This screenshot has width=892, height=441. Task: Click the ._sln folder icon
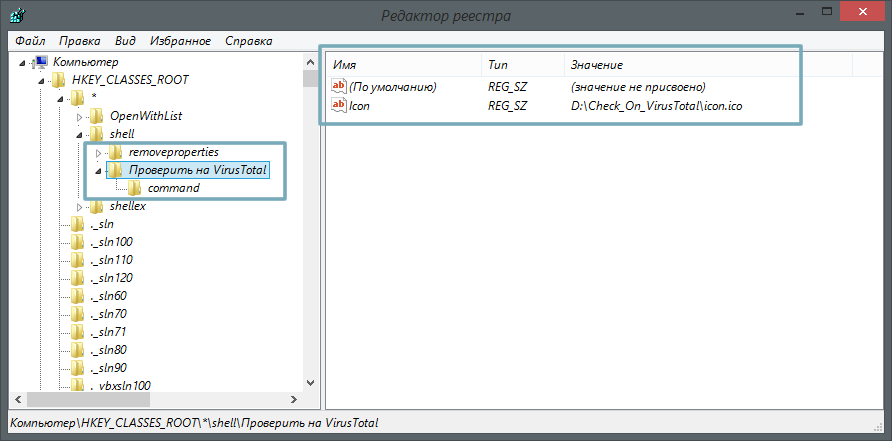[x=78, y=224]
